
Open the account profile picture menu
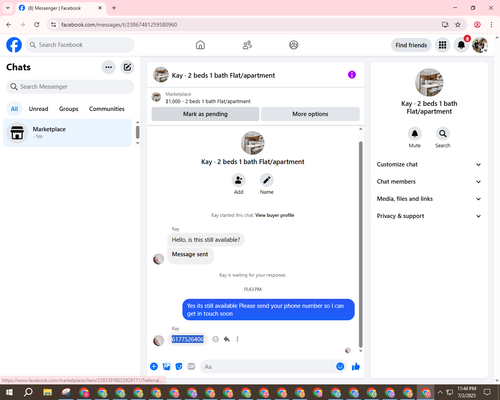pos(480,45)
